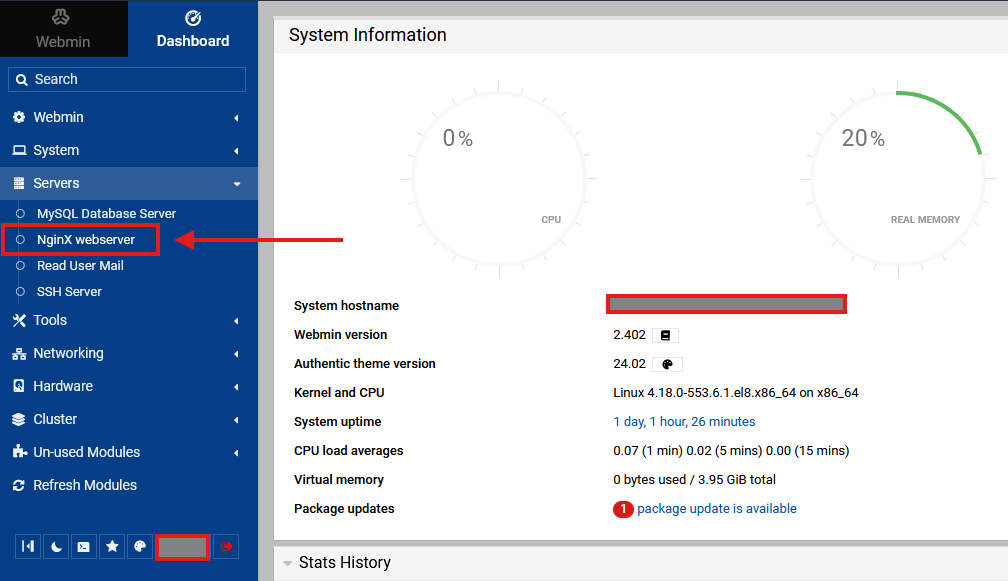Collapse the Servers menu section
The image size is (1008, 581).
(129, 183)
